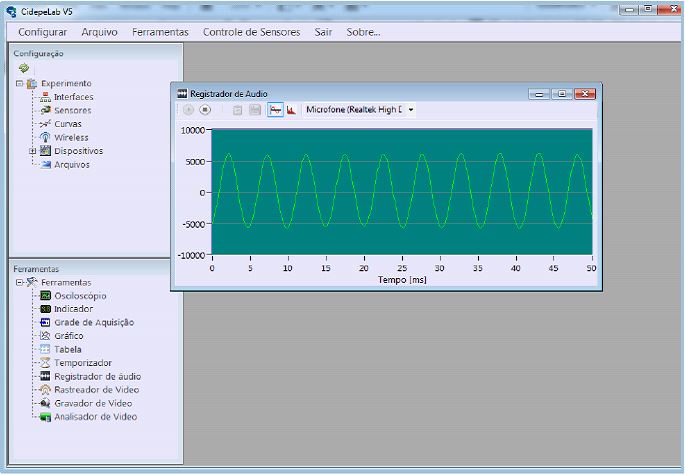
Task: Click the Dispositivos icon in the tree
Action: 45,151
